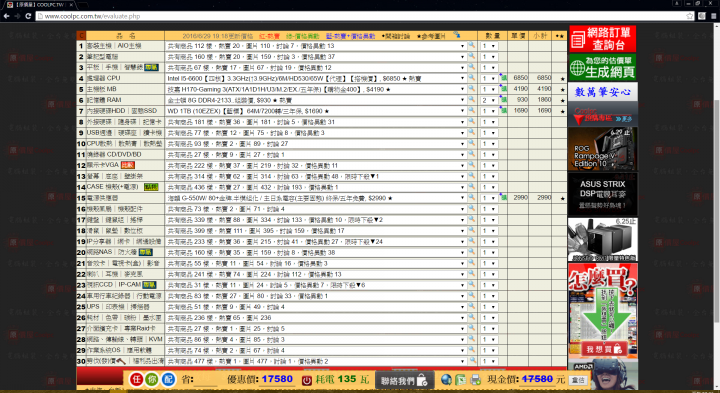Click the green 你 circle icon
The width and height of the screenshot is (720, 393).
[x=152, y=379]
